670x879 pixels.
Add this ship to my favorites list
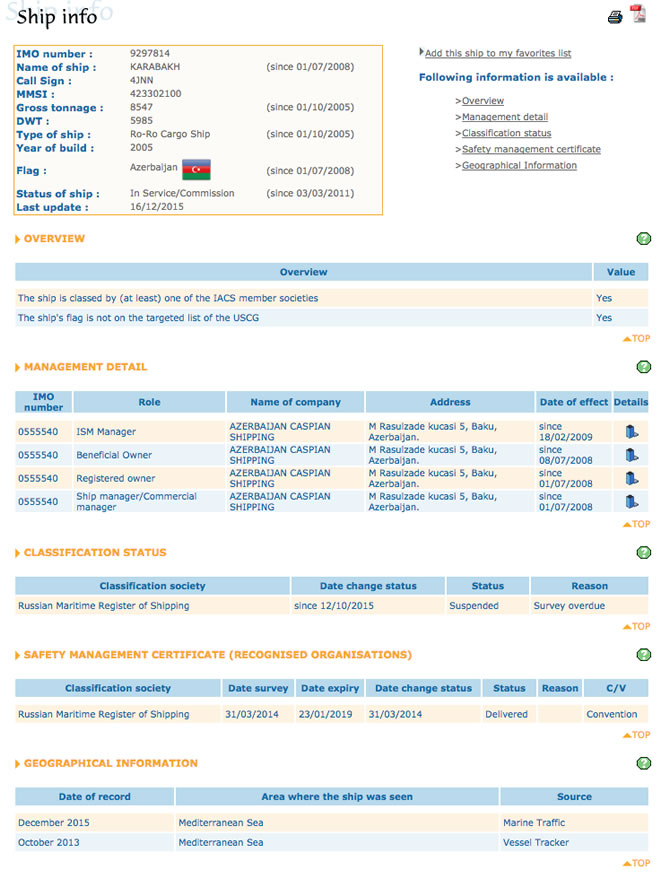(x=497, y=53)
